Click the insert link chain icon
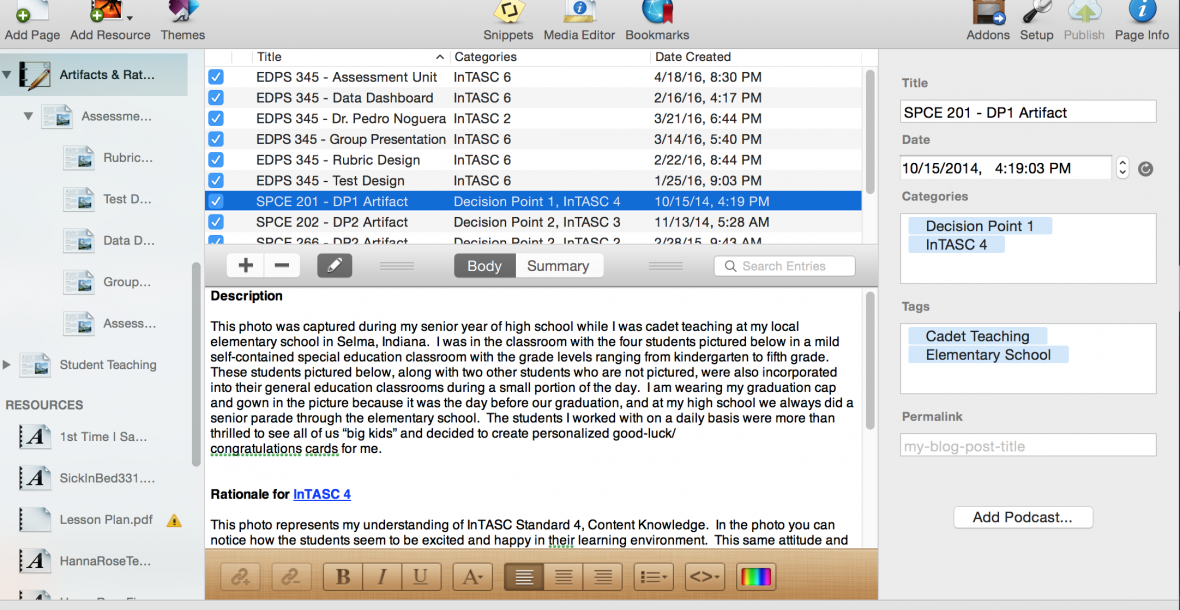 240,576
